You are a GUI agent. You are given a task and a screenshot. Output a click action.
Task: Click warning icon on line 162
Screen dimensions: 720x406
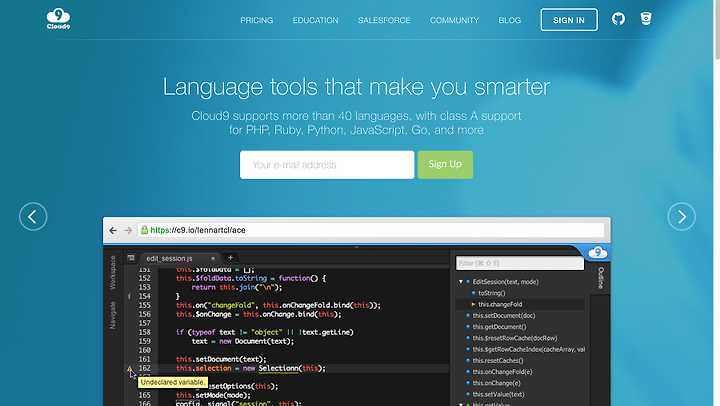coord(129,368)
